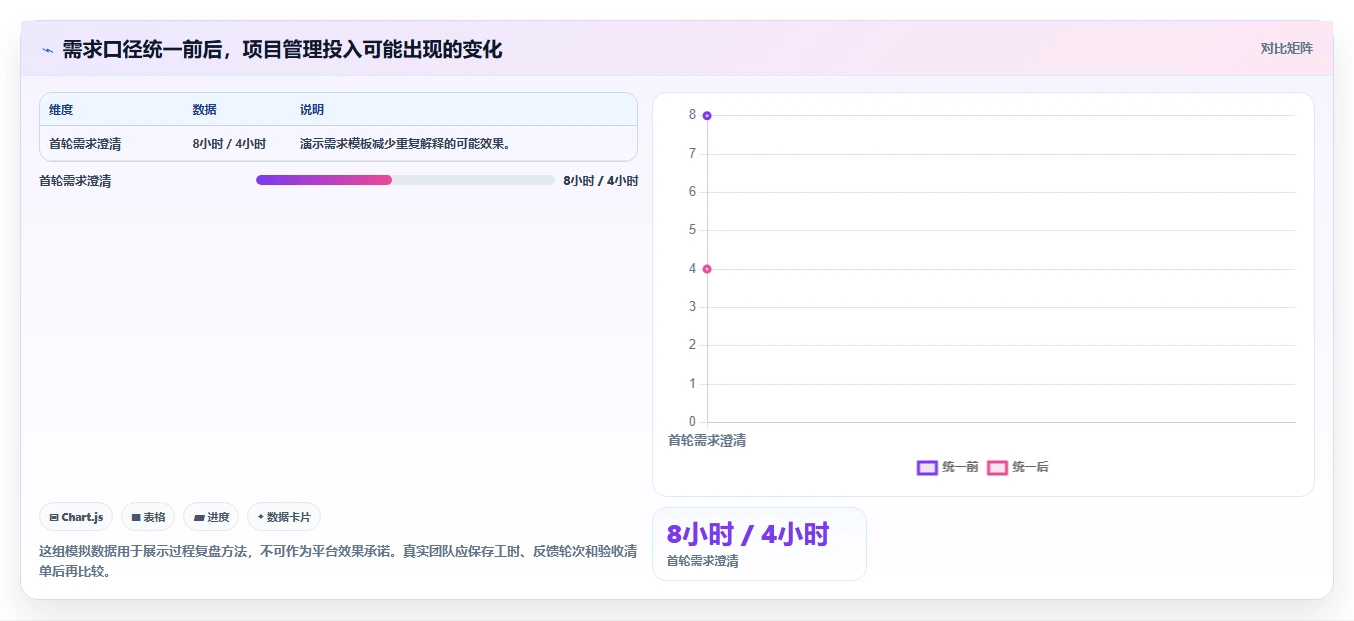This screenshot has height=621, width=1354.
Task: Click the purple 统一前 legend color box
Action: point(927,467)
